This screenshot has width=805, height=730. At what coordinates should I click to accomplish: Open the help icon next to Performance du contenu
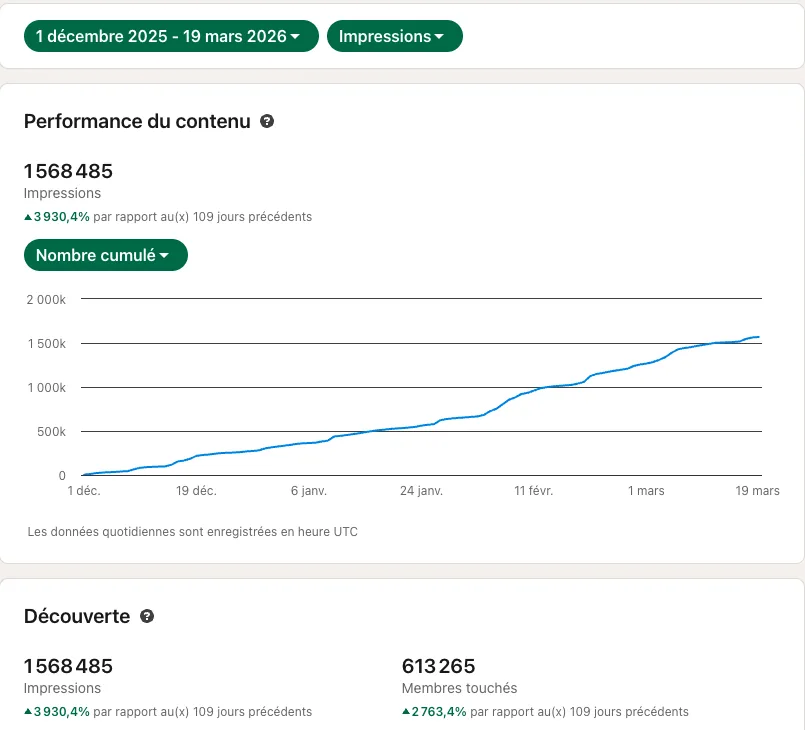coord(267,121)
